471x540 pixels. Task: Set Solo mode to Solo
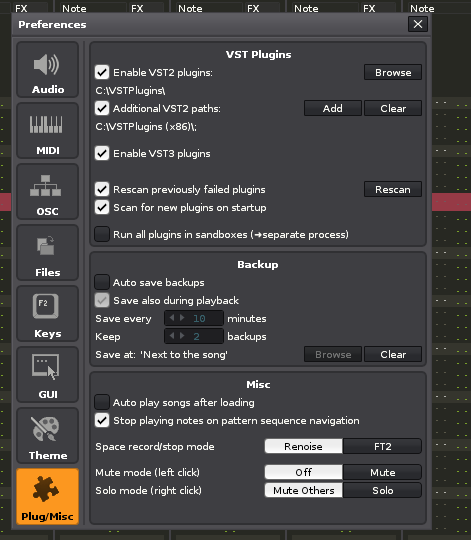382,490
